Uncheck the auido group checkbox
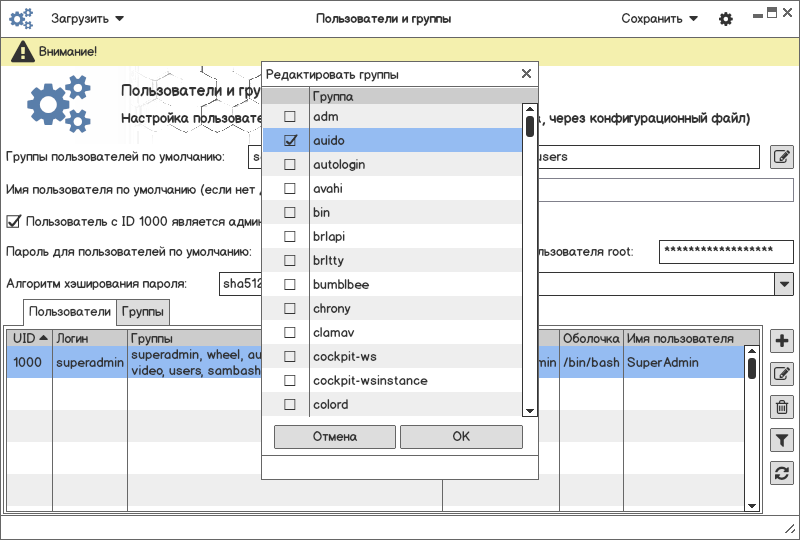This screenshot has height=540, width=800. (x=290, y=141)
